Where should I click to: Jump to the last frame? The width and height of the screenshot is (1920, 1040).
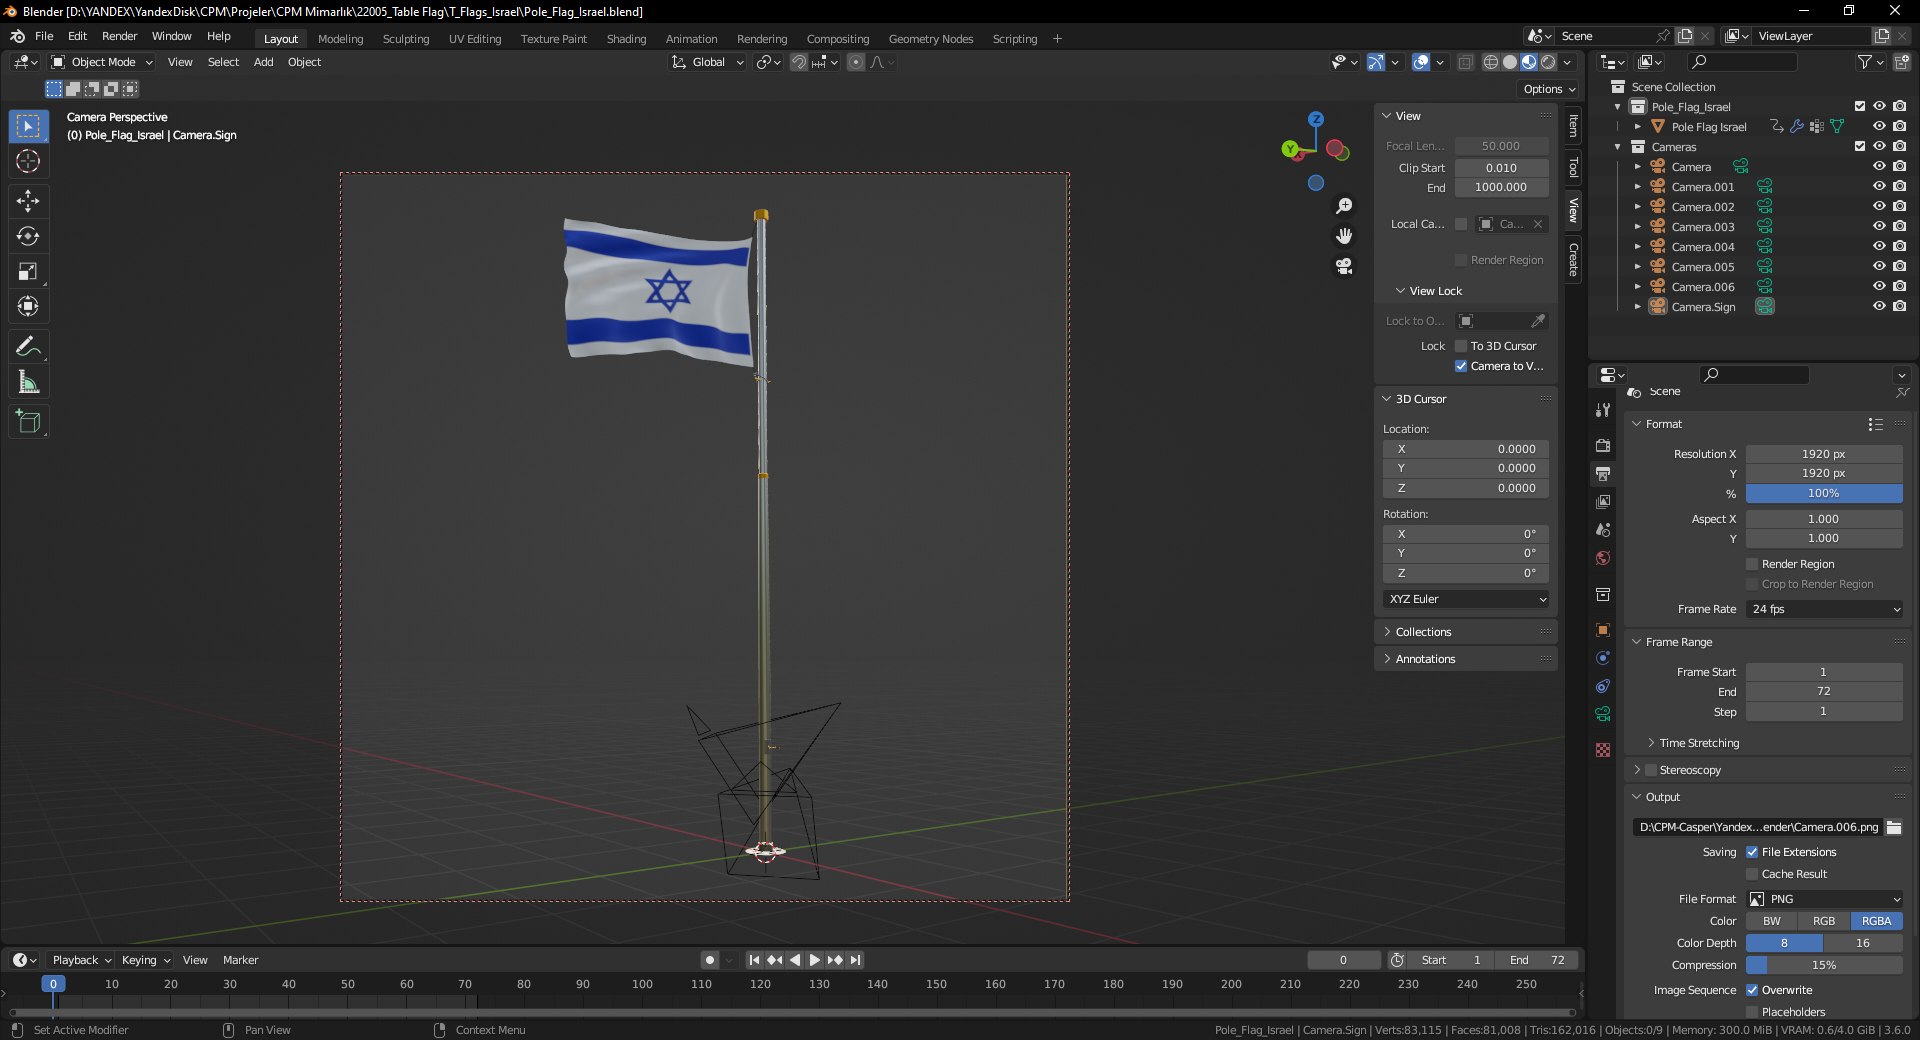(x=855, y=960)
